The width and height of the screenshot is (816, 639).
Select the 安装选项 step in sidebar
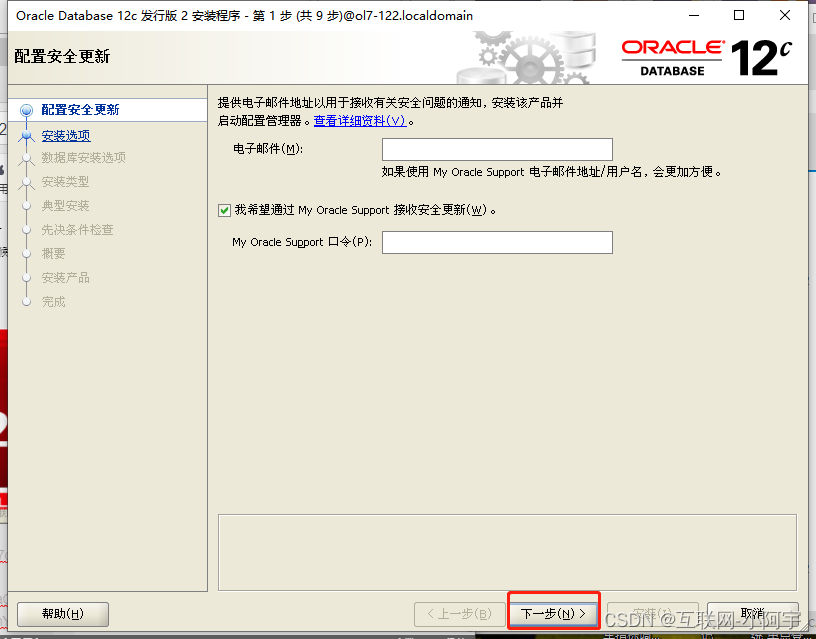pos(66,136)
